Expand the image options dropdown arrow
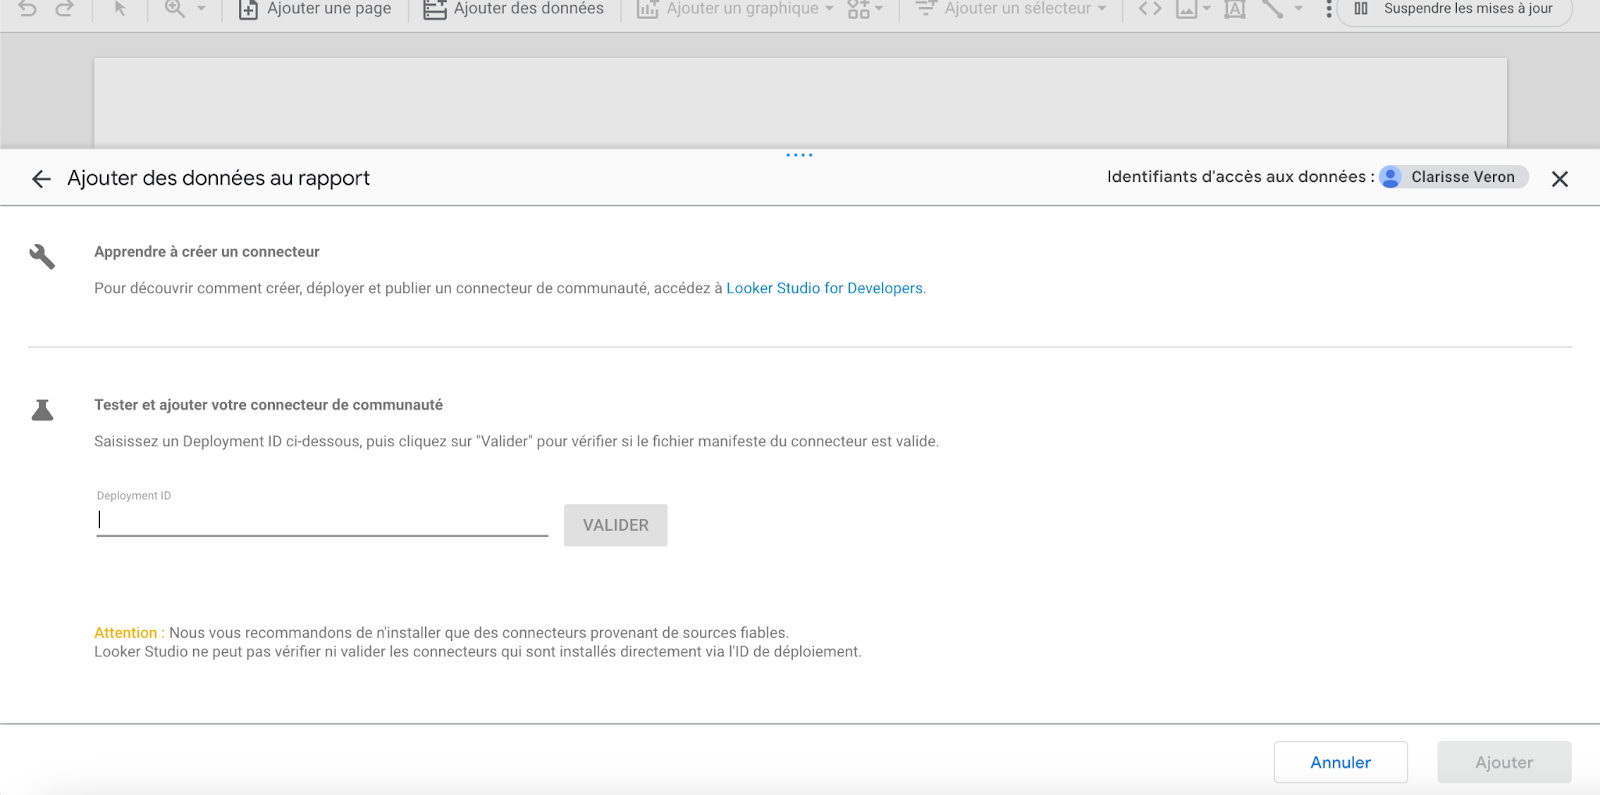The image size is (1600, 795). pos(1206,9)
